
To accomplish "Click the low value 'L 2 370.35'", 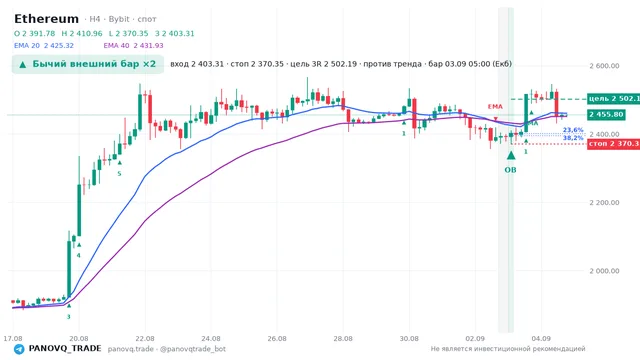I will (x=129, y=33).
